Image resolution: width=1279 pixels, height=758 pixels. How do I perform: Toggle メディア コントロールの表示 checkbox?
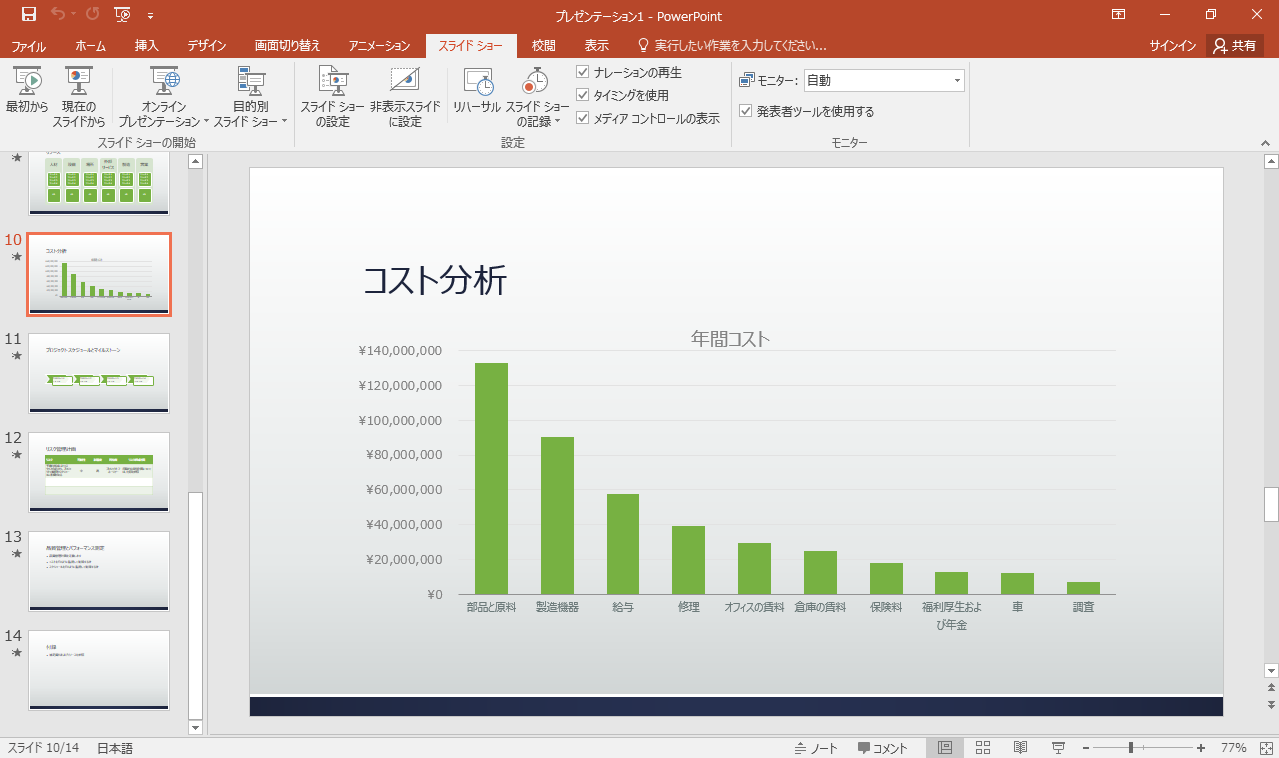tap(583, 118)
